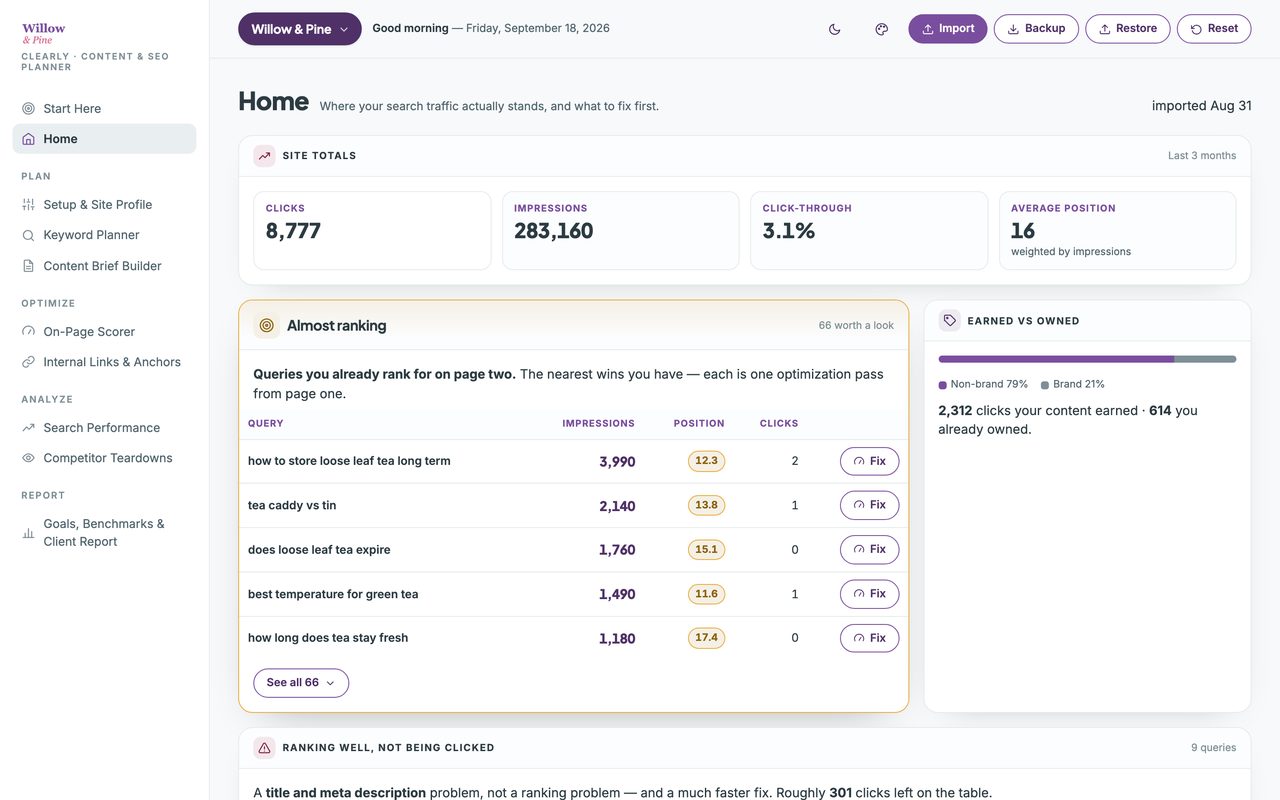Click the Content Brief document icon

28,266
